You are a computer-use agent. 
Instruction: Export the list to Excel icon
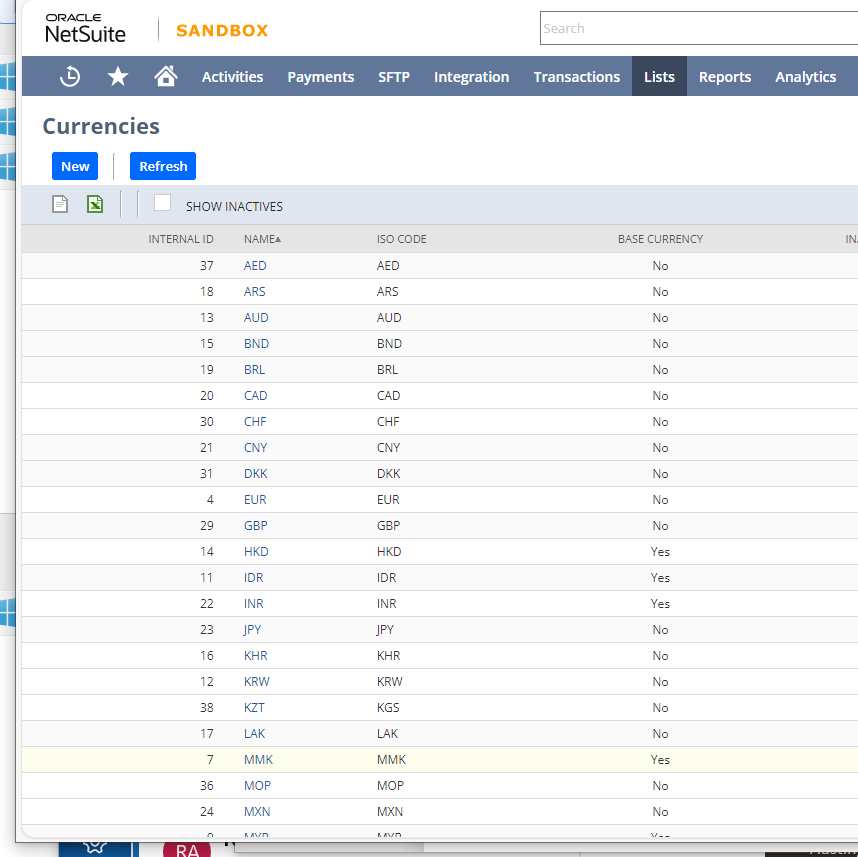pyautogui.click(x=95, y=204)
